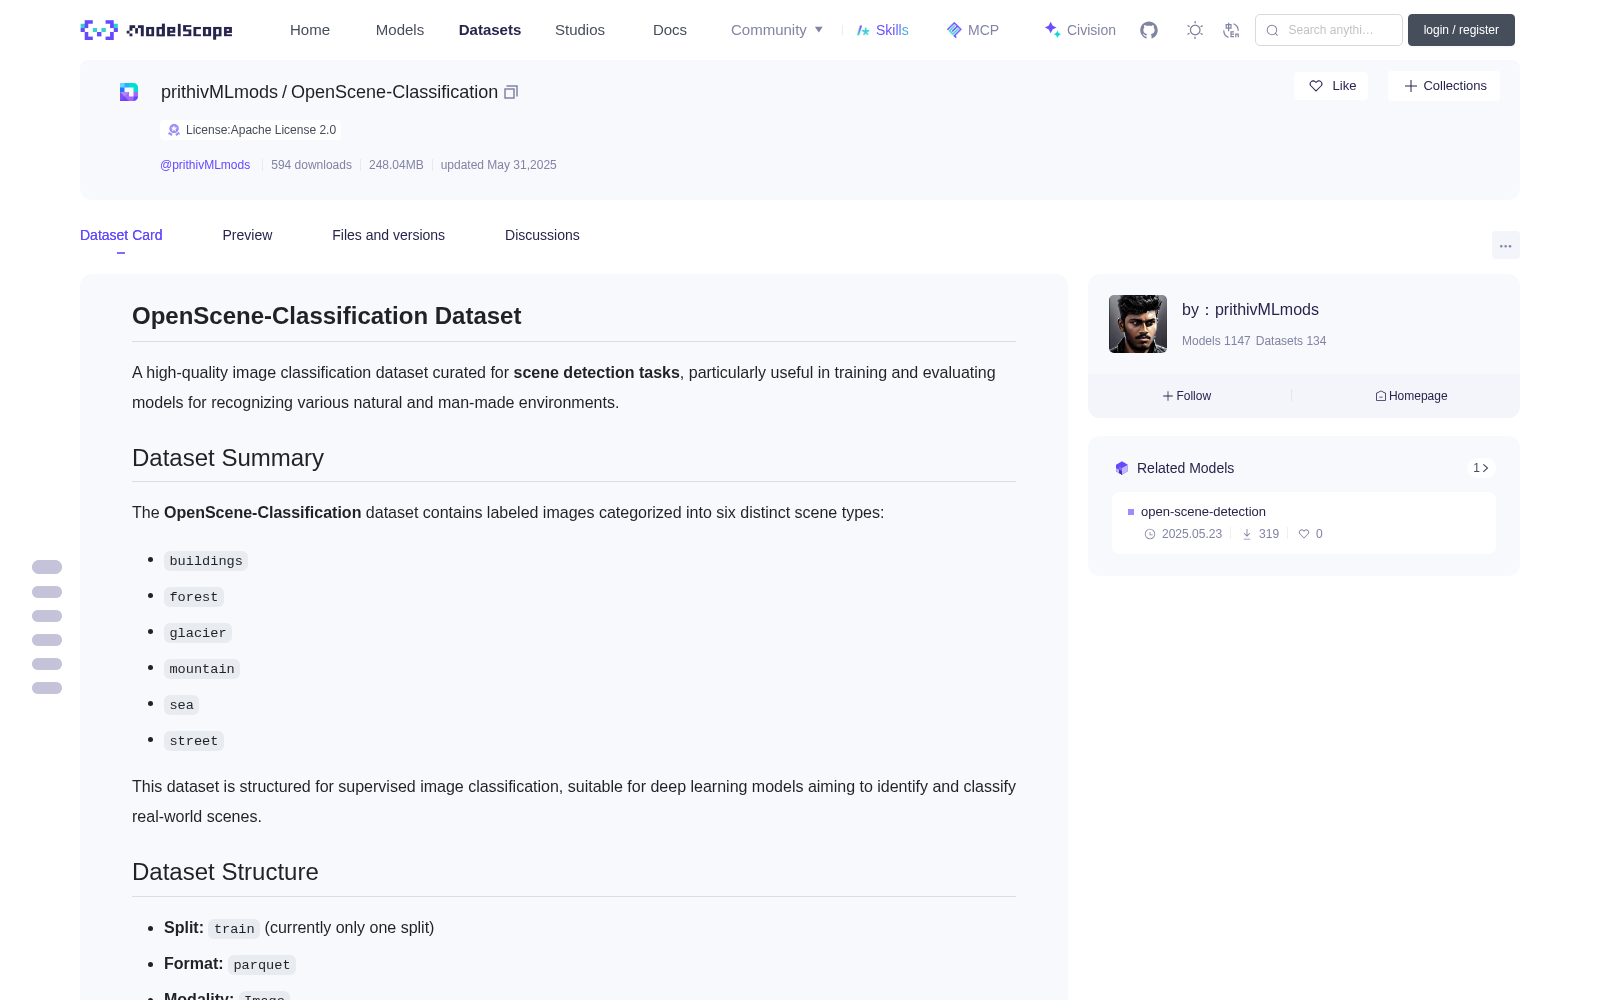Open the Docs menu item
The width and height of the screenshot is (1600, 1000).
[670, 30]
